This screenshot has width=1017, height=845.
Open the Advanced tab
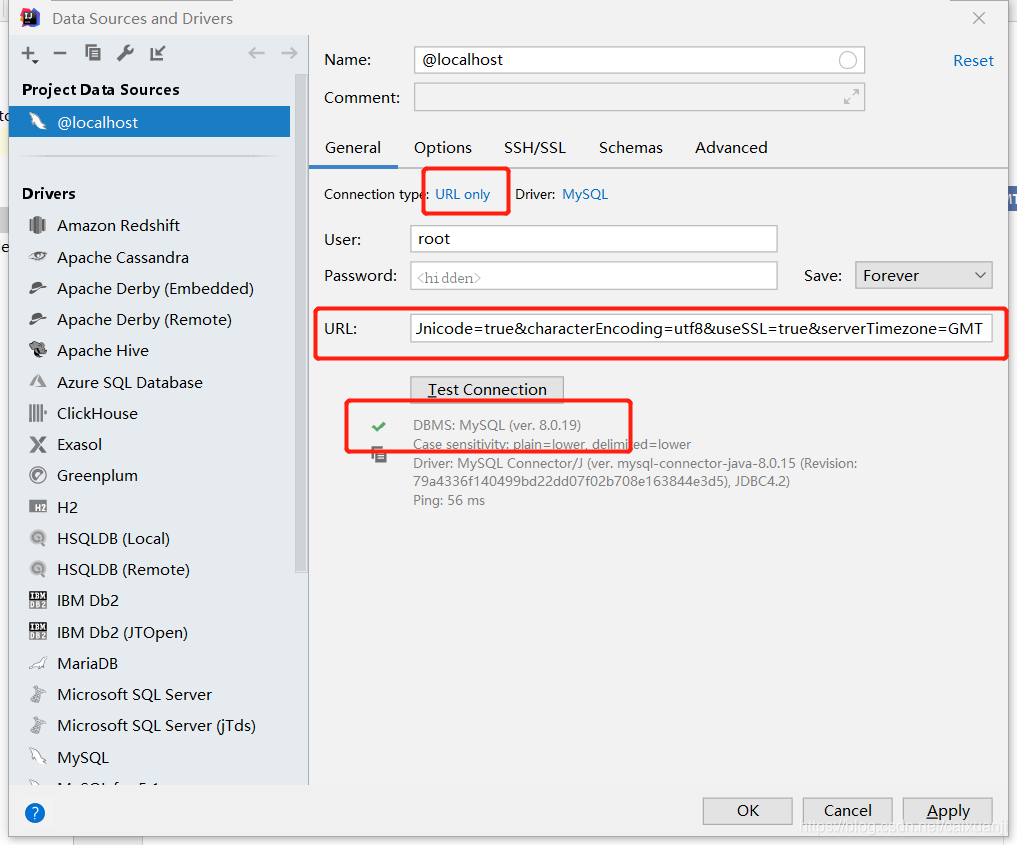[x=731, y=148]
